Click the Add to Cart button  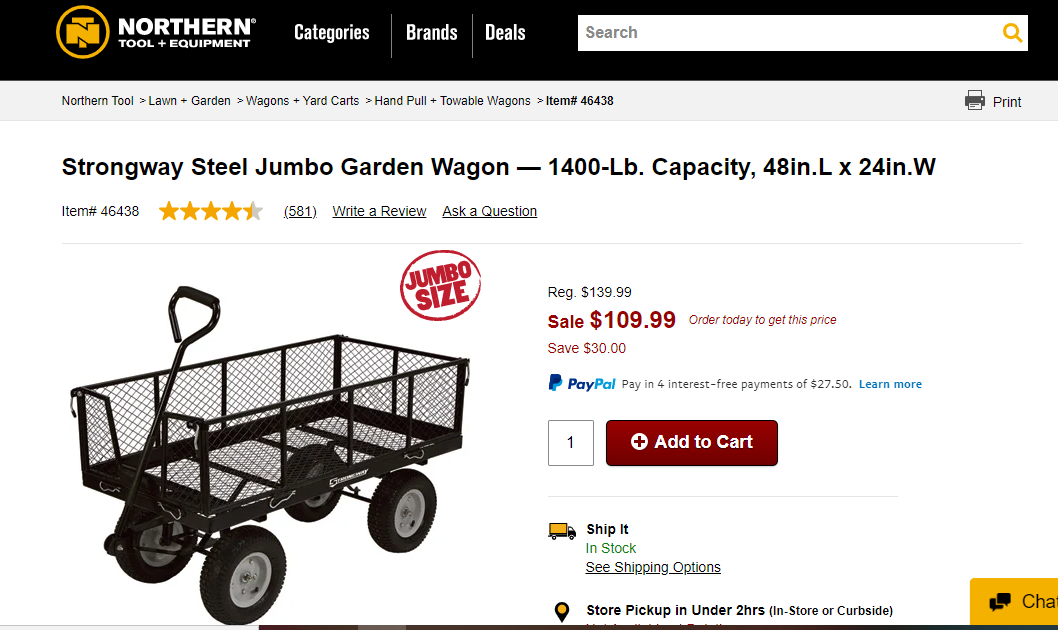pos(691,442)
